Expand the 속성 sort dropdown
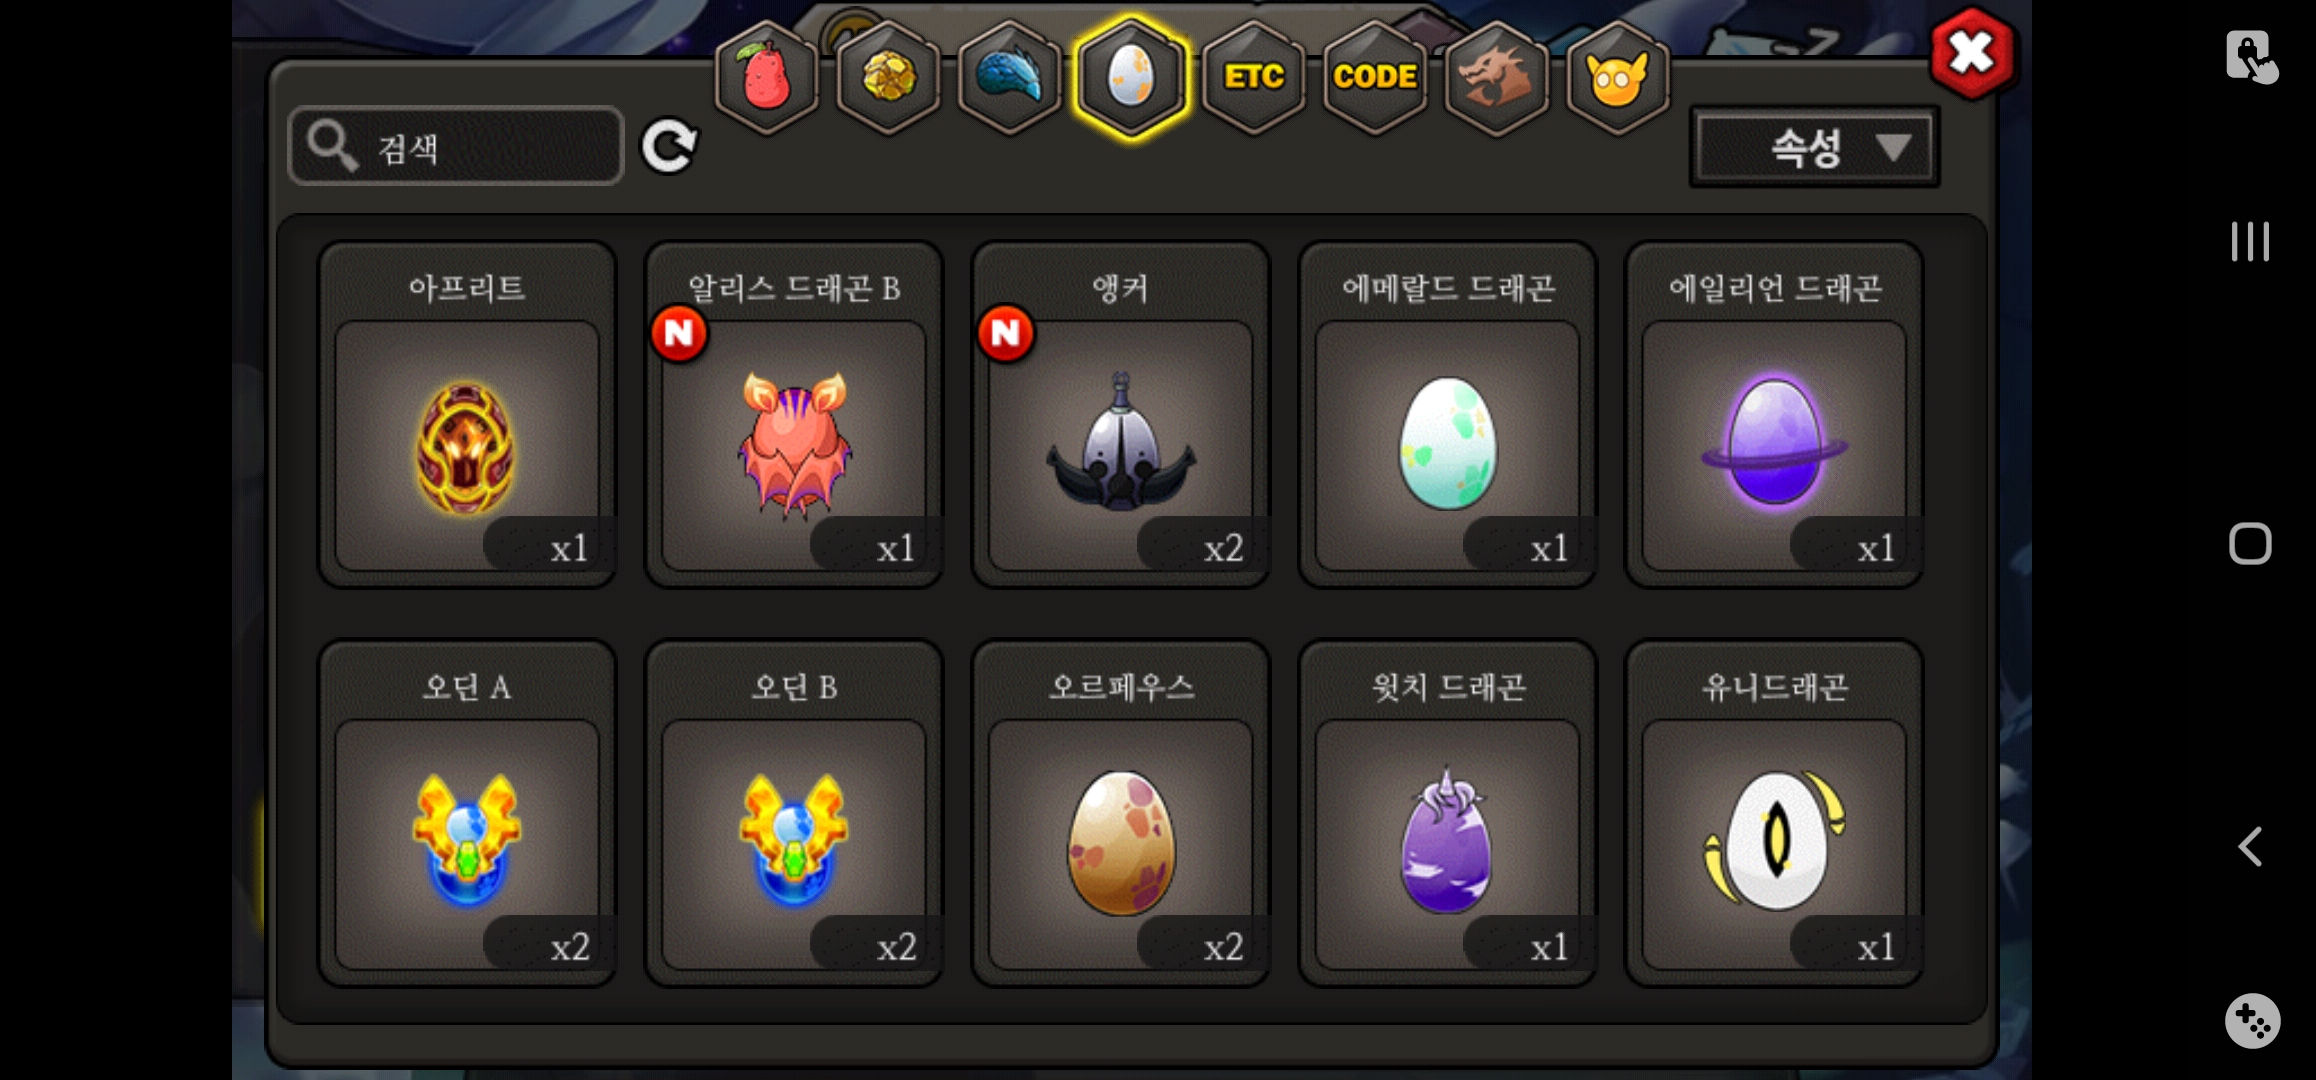 click(1814, 148)
